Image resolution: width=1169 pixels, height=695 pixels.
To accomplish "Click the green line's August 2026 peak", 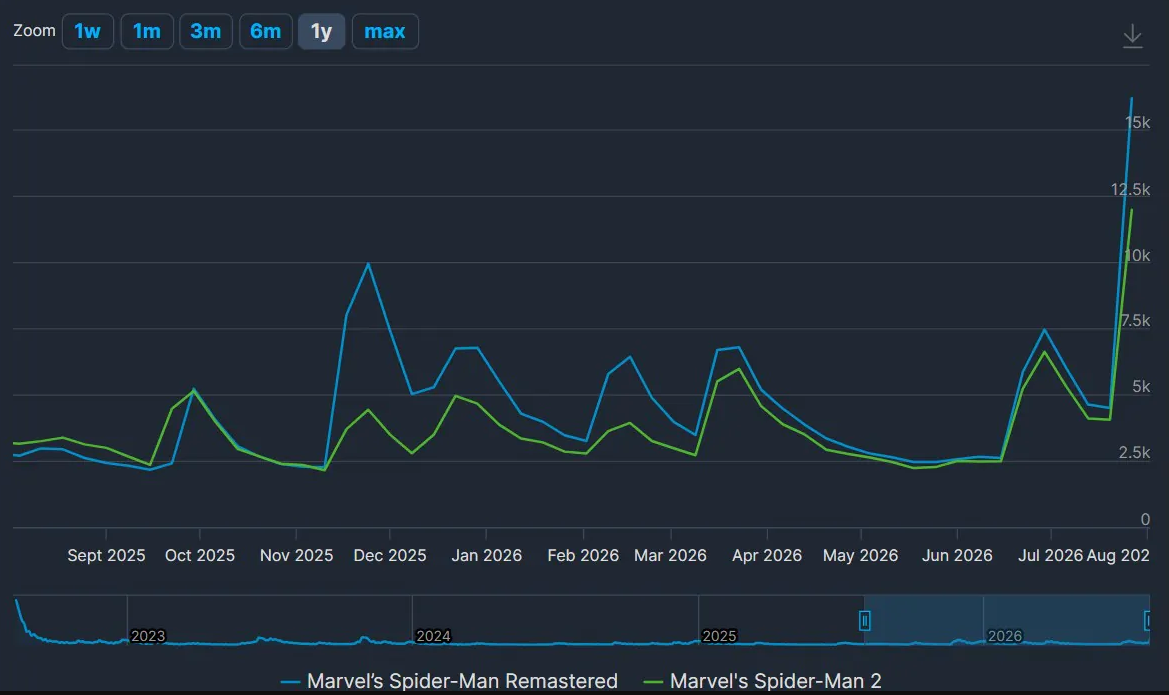I will click(x=1132, y=210).
